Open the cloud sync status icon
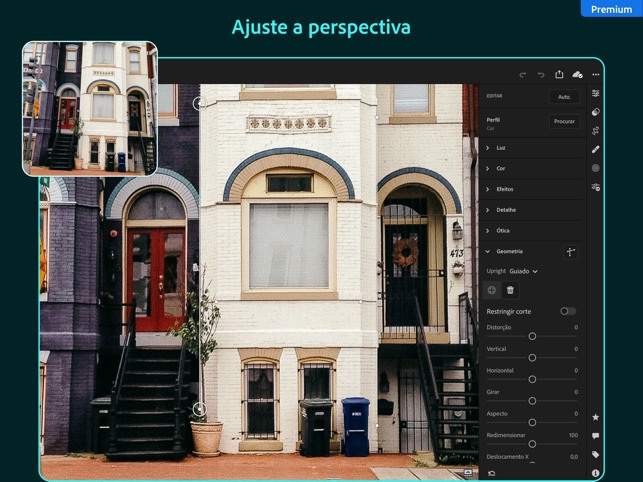Image resolution: width=643 pixels, height=482 pixels. 577,74
